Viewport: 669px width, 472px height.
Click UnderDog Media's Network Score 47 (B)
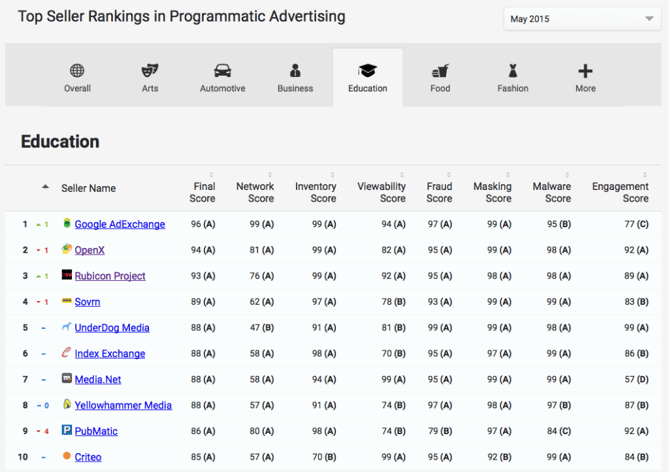(x=262, y=328)
